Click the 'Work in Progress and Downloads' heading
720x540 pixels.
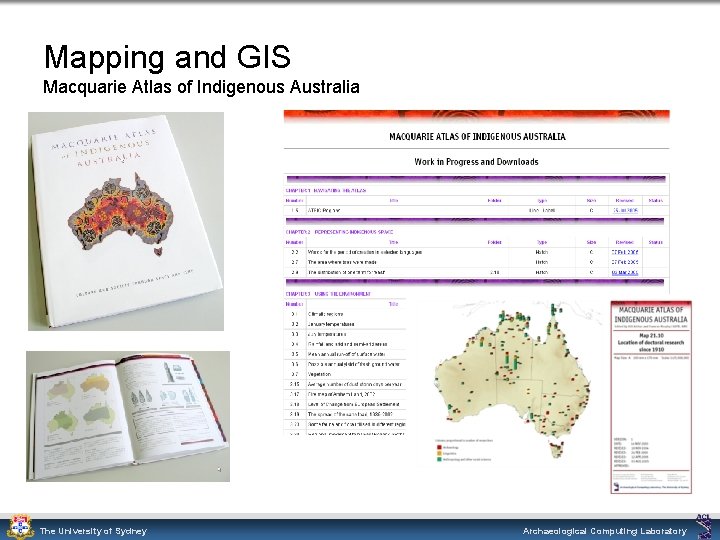476,162
